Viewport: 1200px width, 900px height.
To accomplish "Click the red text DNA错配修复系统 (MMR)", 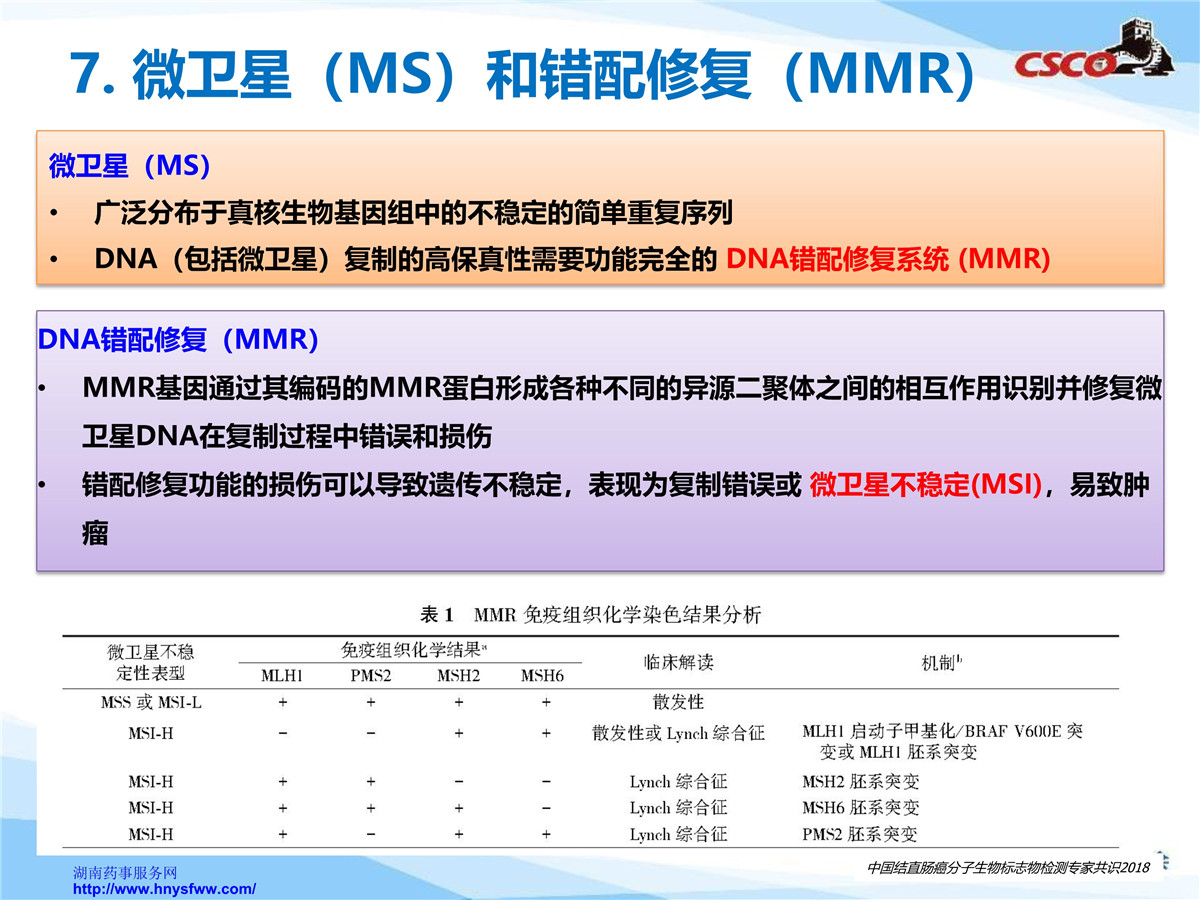I will pos(888,259).
